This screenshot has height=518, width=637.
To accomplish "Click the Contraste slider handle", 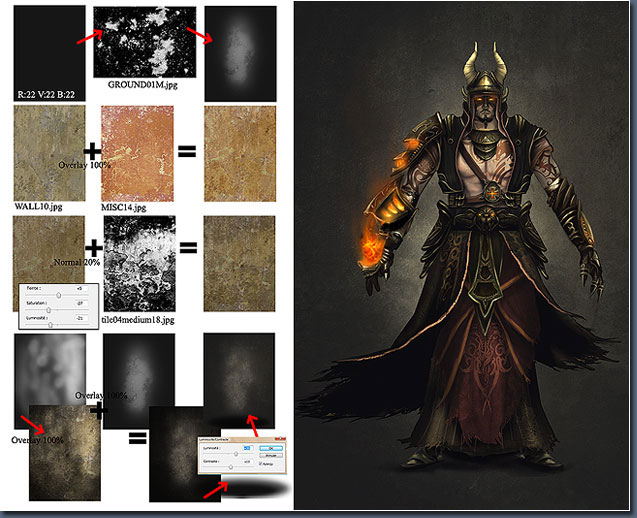I will pyautogui.click(x=231, y=467).
